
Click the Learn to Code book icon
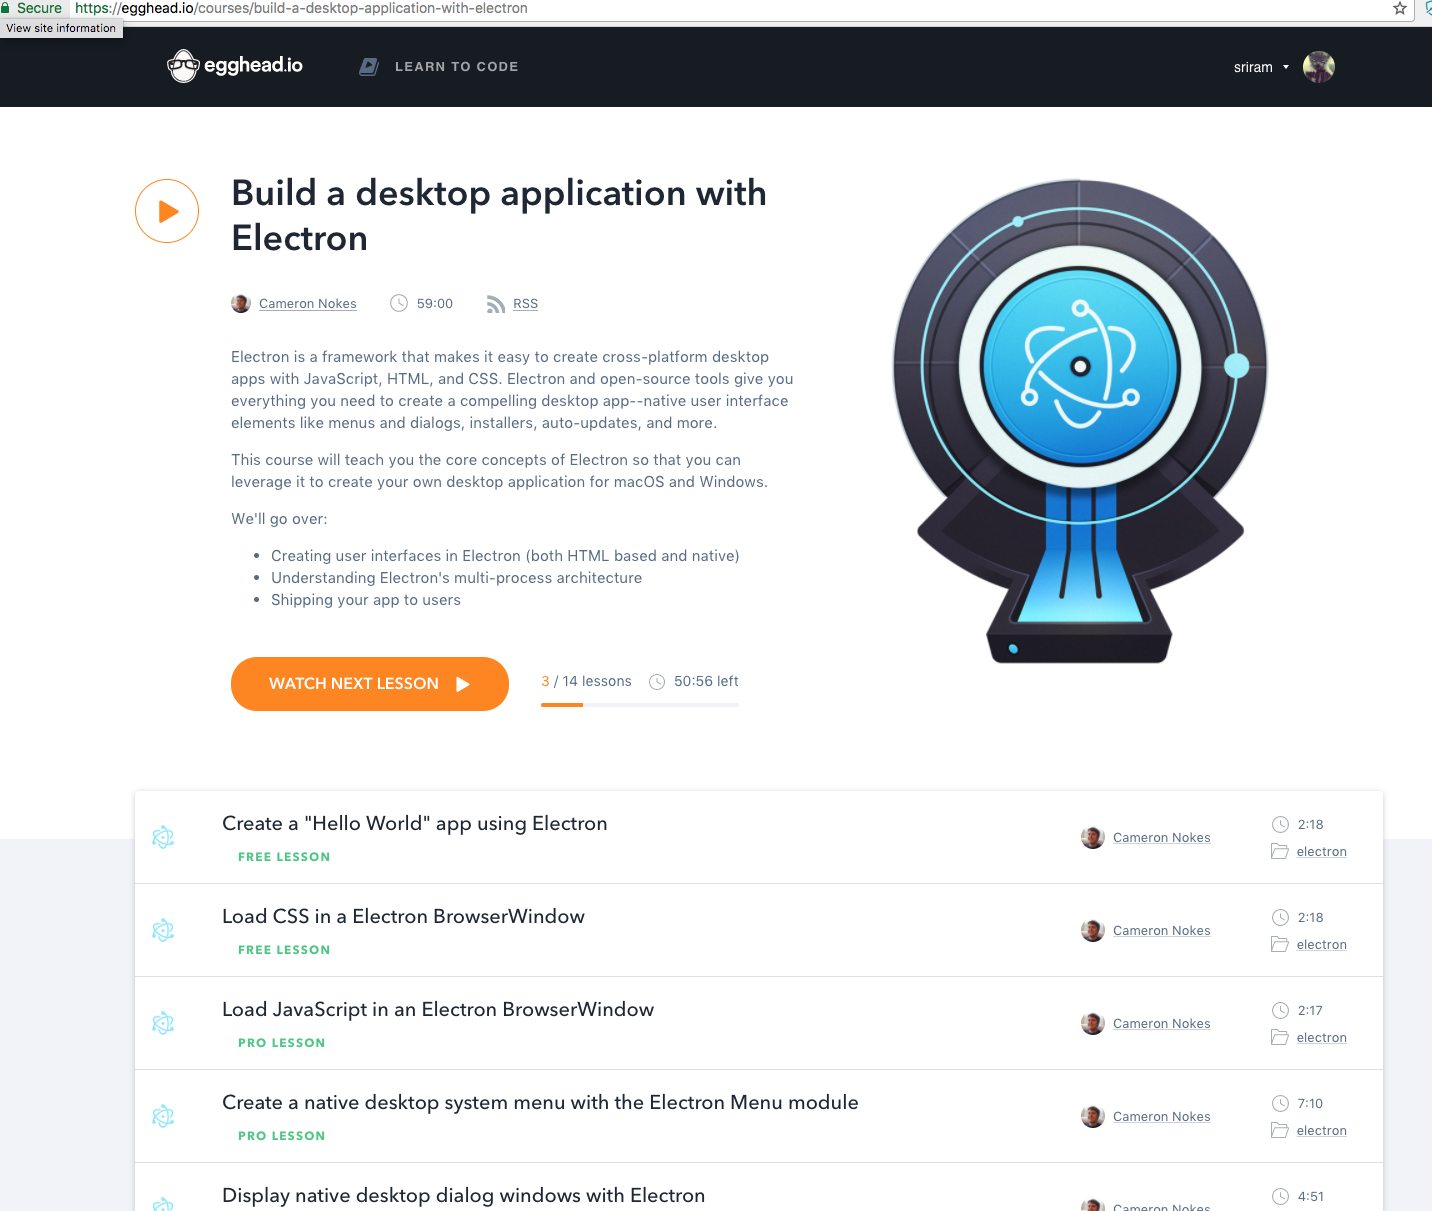pos(369,67)
